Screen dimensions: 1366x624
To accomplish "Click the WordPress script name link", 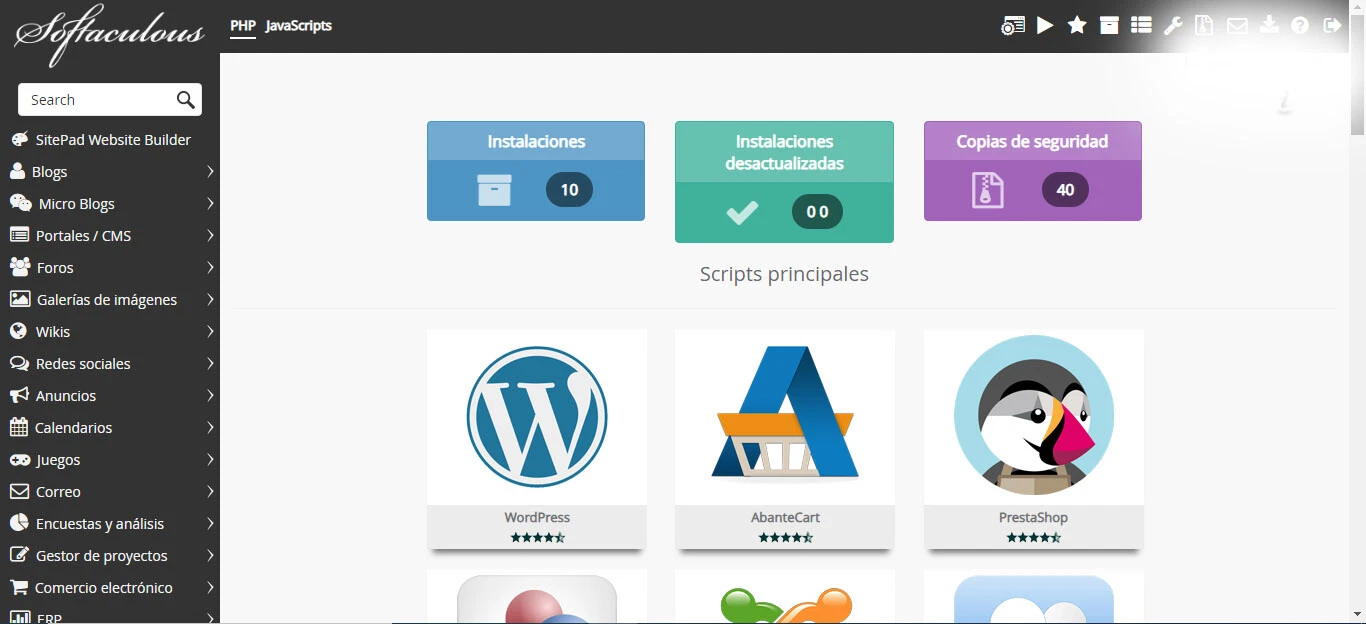I will 537,517.
